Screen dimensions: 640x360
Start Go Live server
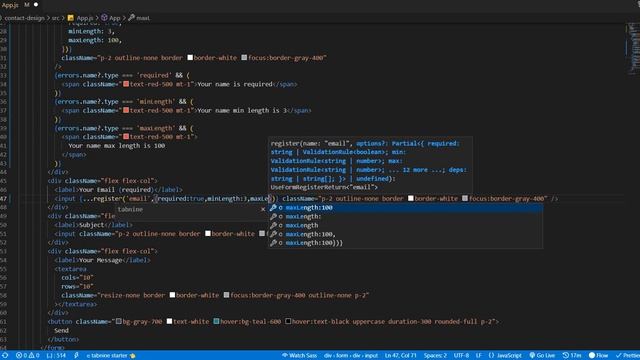click(542, 356)
